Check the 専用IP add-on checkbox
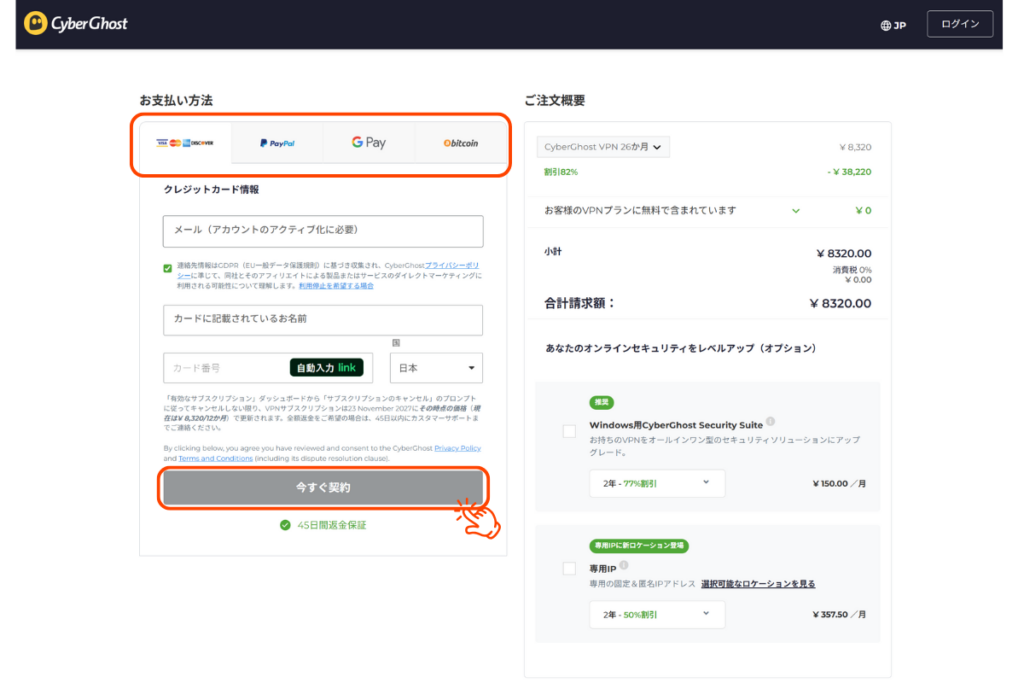This screenshot has width=1024, height=683. coord(569,568)
